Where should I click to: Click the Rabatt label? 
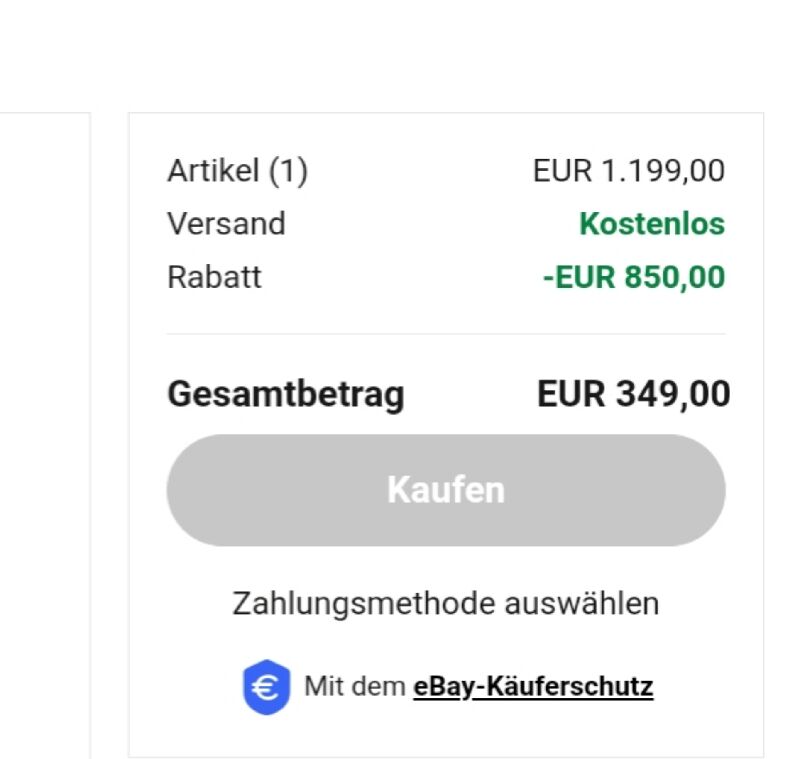[214, 277]
